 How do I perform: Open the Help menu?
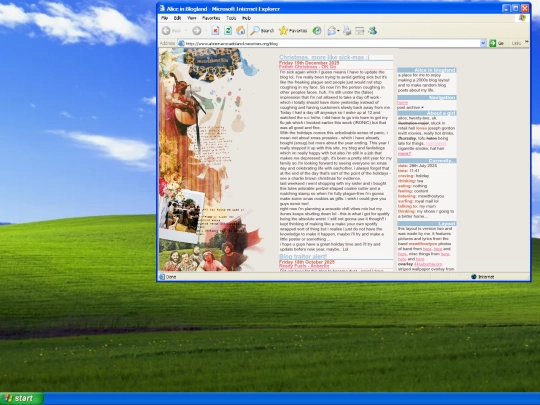point(246,18)
